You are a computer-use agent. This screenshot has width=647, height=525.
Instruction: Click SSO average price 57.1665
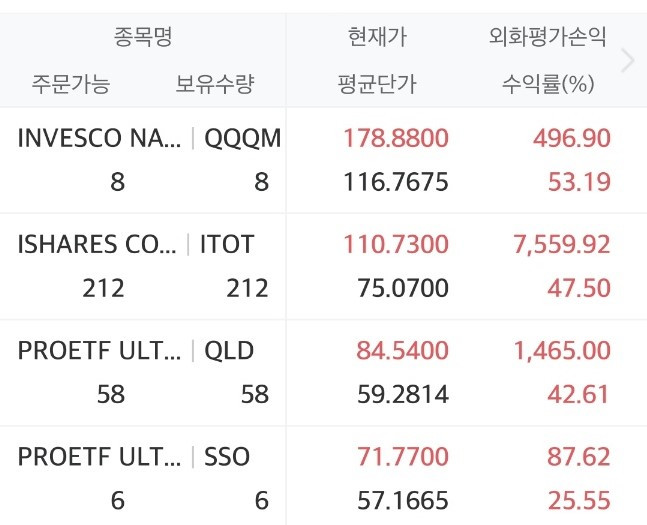click(x=403, y=500)
